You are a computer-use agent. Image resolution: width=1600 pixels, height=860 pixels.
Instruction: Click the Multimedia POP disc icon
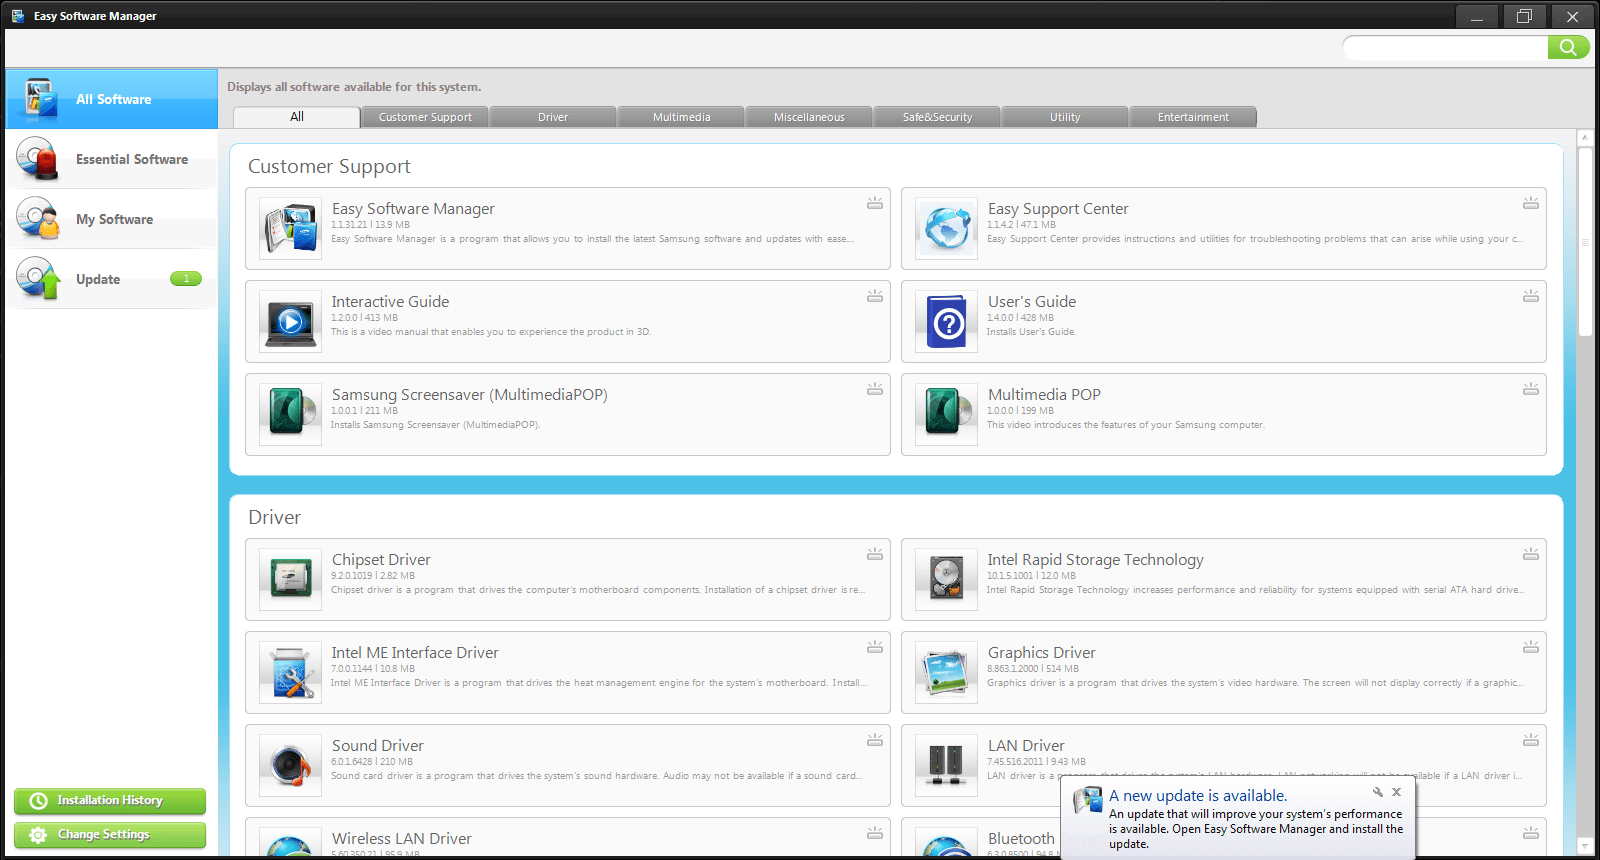pos(946,415)
